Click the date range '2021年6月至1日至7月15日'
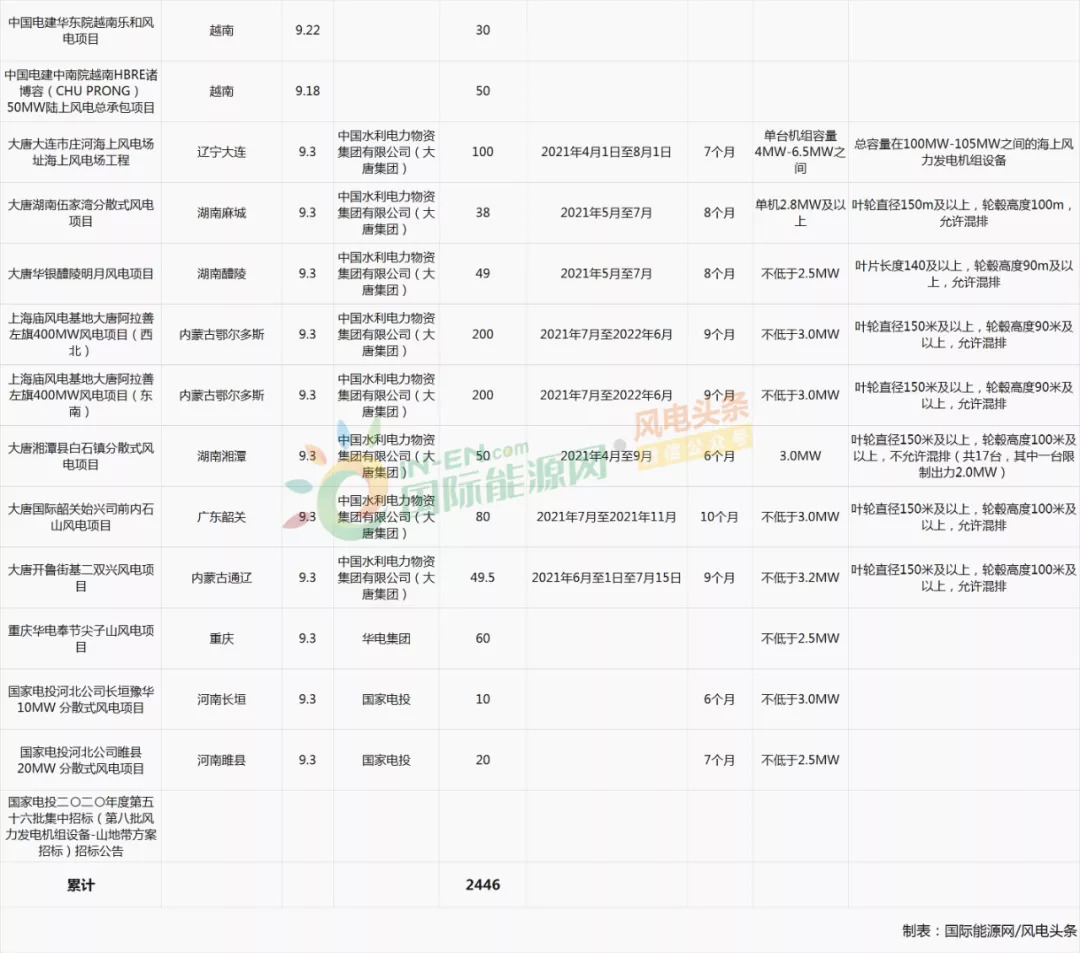The image size is (1080, 953). tap(606, 578)
